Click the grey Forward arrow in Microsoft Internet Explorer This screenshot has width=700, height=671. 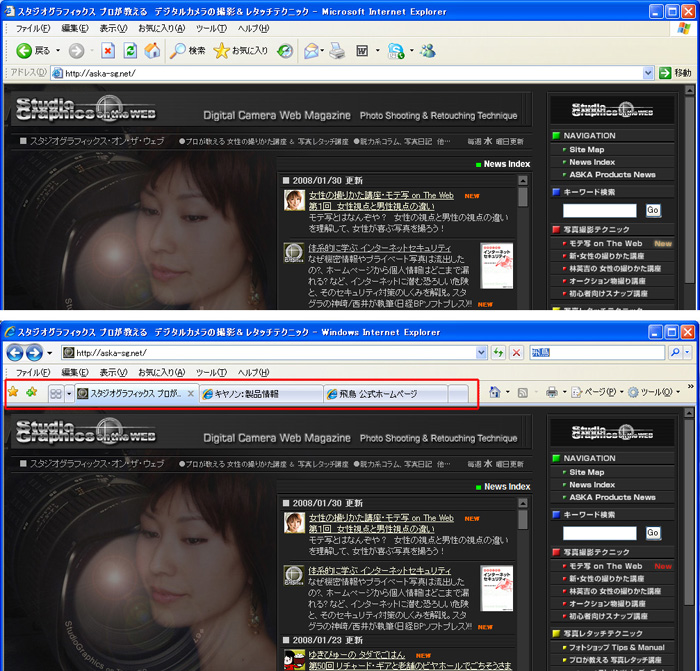[76, 51]
